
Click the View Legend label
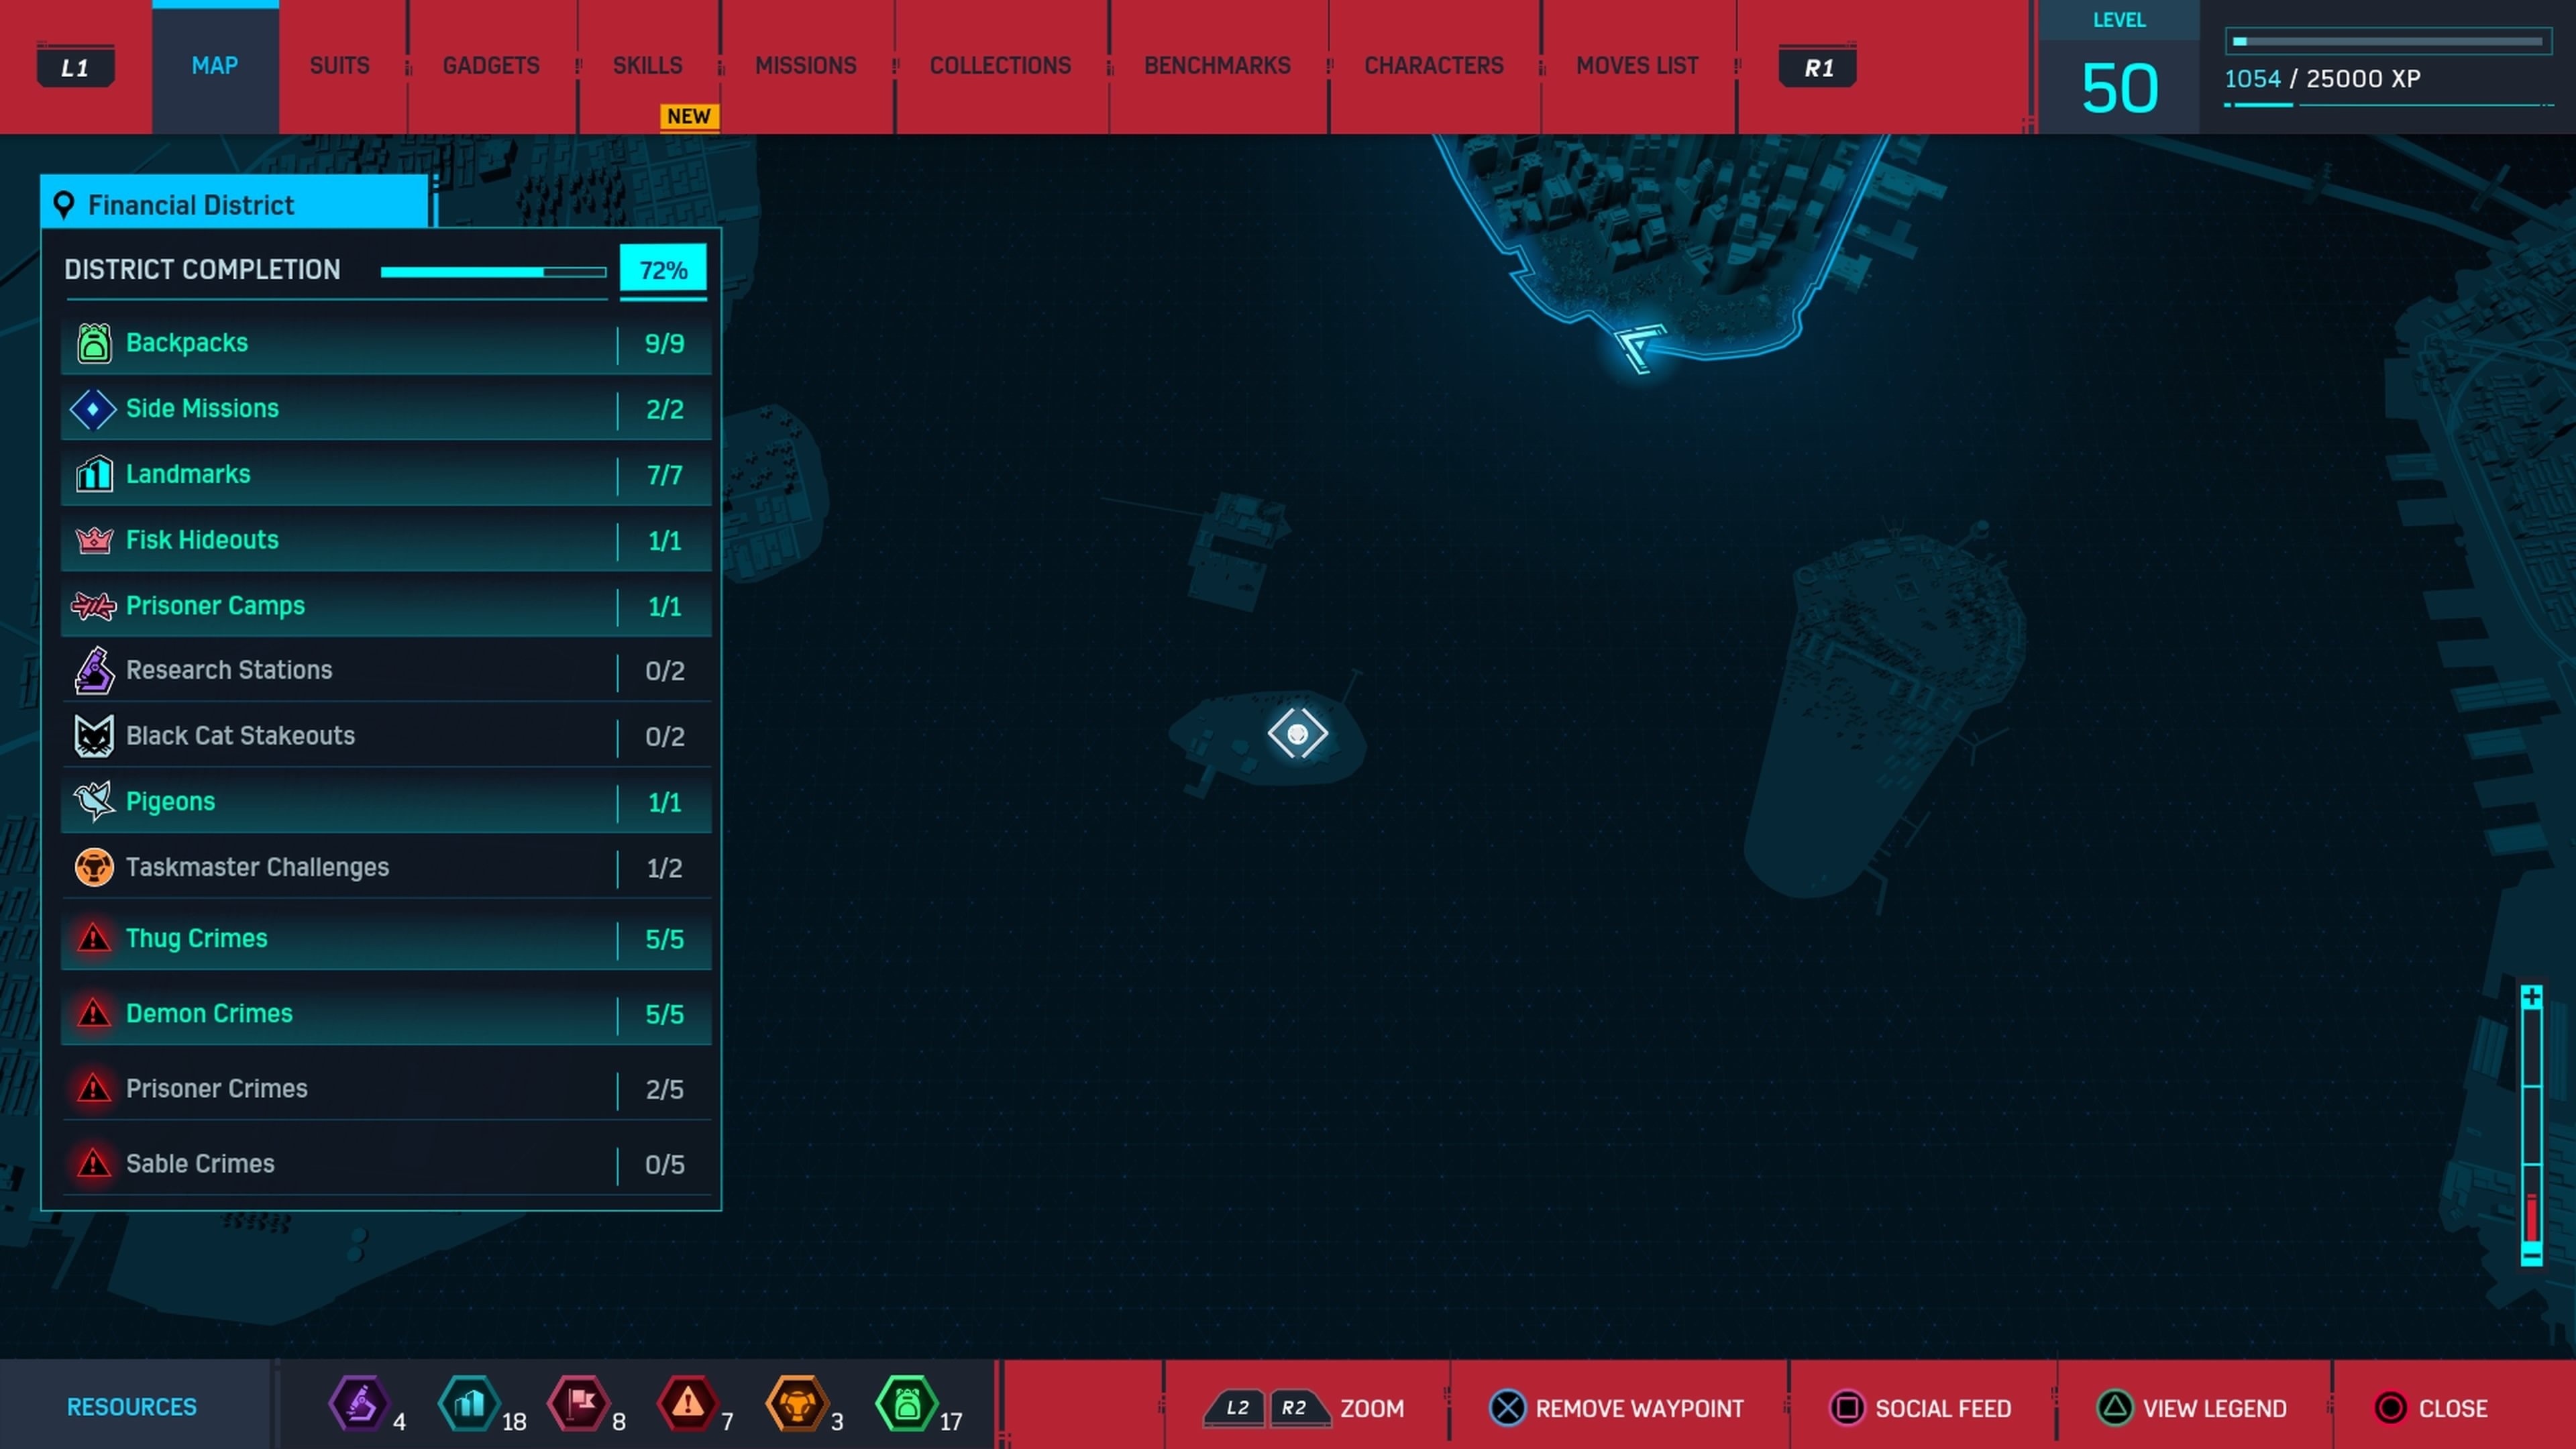pos(2214,1408)
